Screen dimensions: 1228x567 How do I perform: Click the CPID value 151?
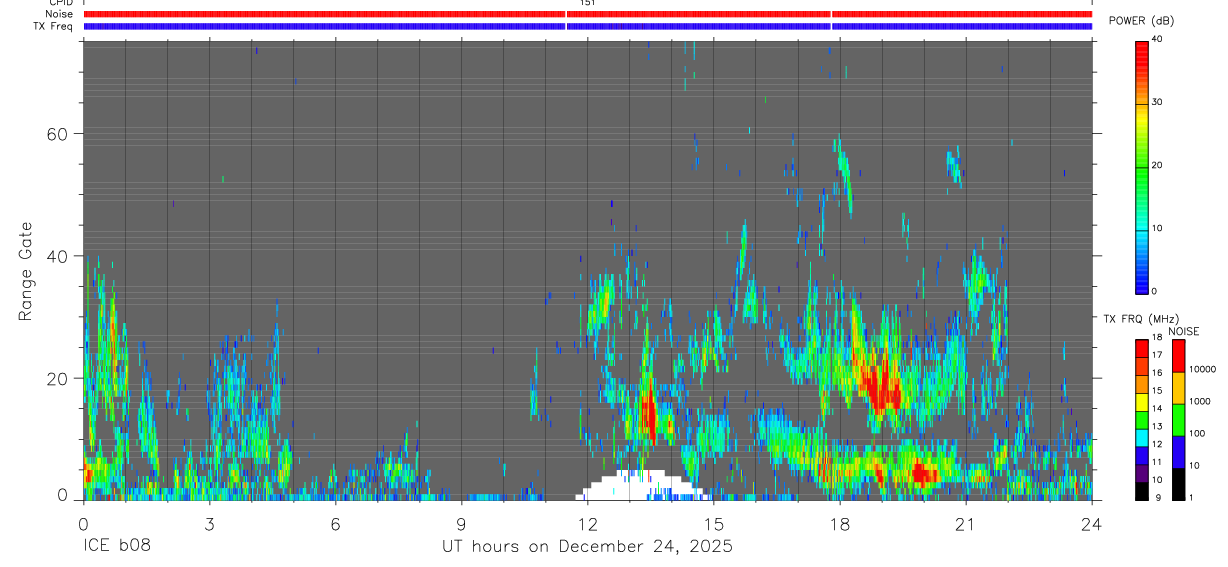coord(588,3)
